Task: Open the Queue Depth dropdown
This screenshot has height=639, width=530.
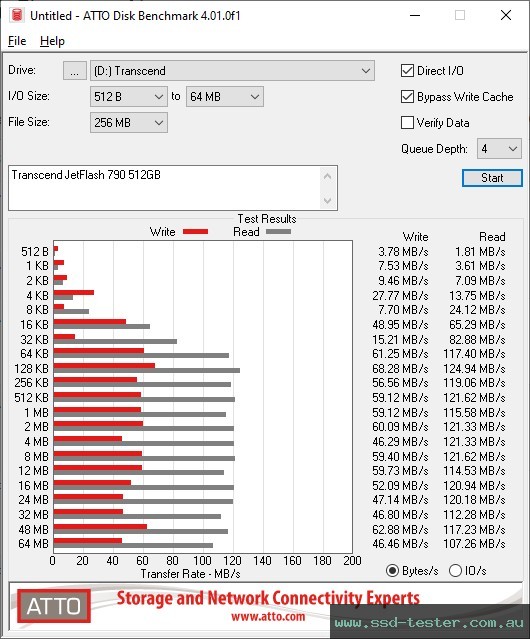Action: click(499, 149)
